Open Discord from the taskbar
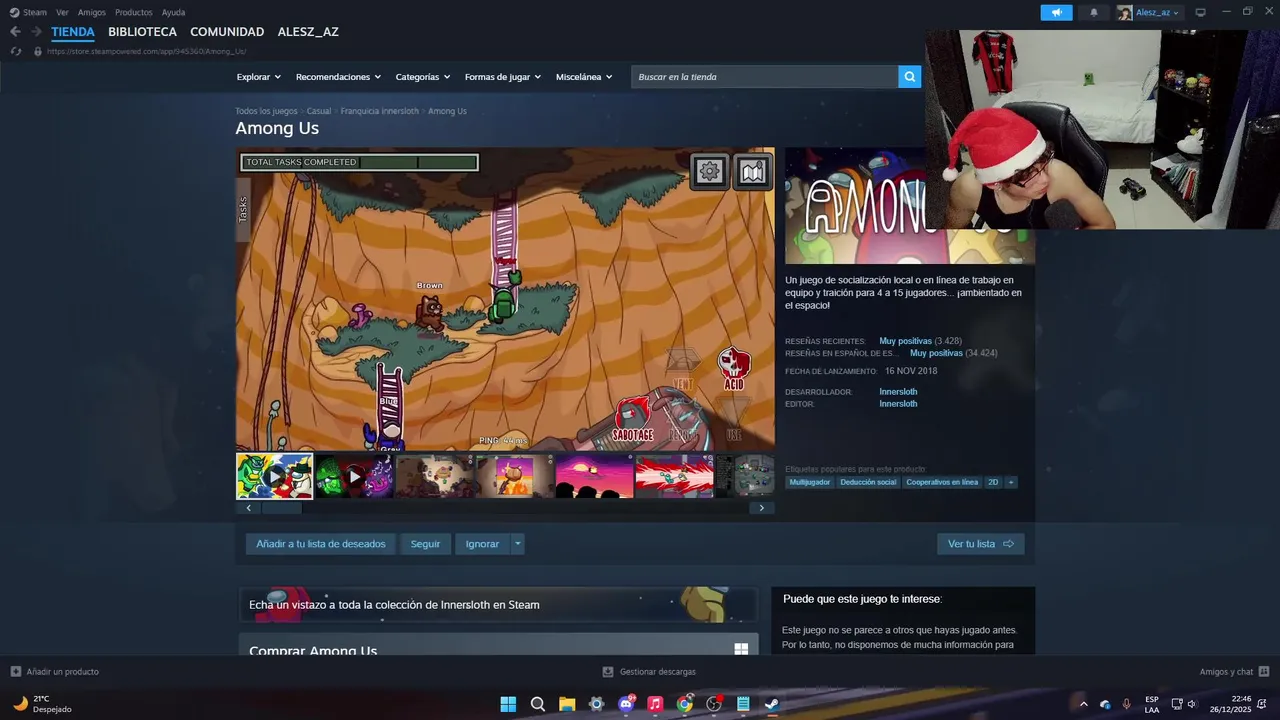The height and width of the screenshot is (720, 1280). tap(626, 704)
